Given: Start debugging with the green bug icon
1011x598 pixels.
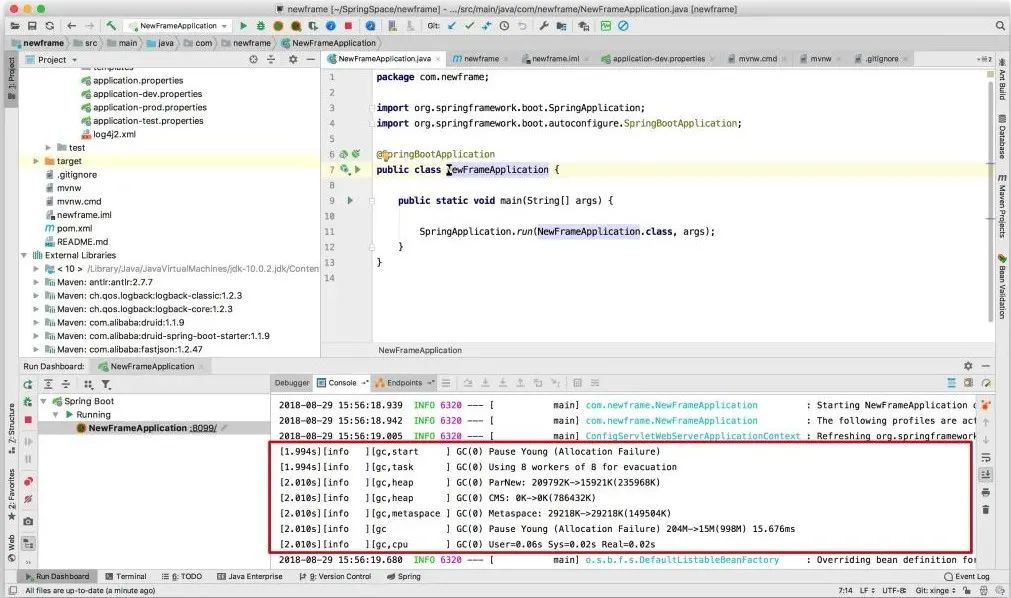Looking at the screenshot, I should tap(260, 26).
